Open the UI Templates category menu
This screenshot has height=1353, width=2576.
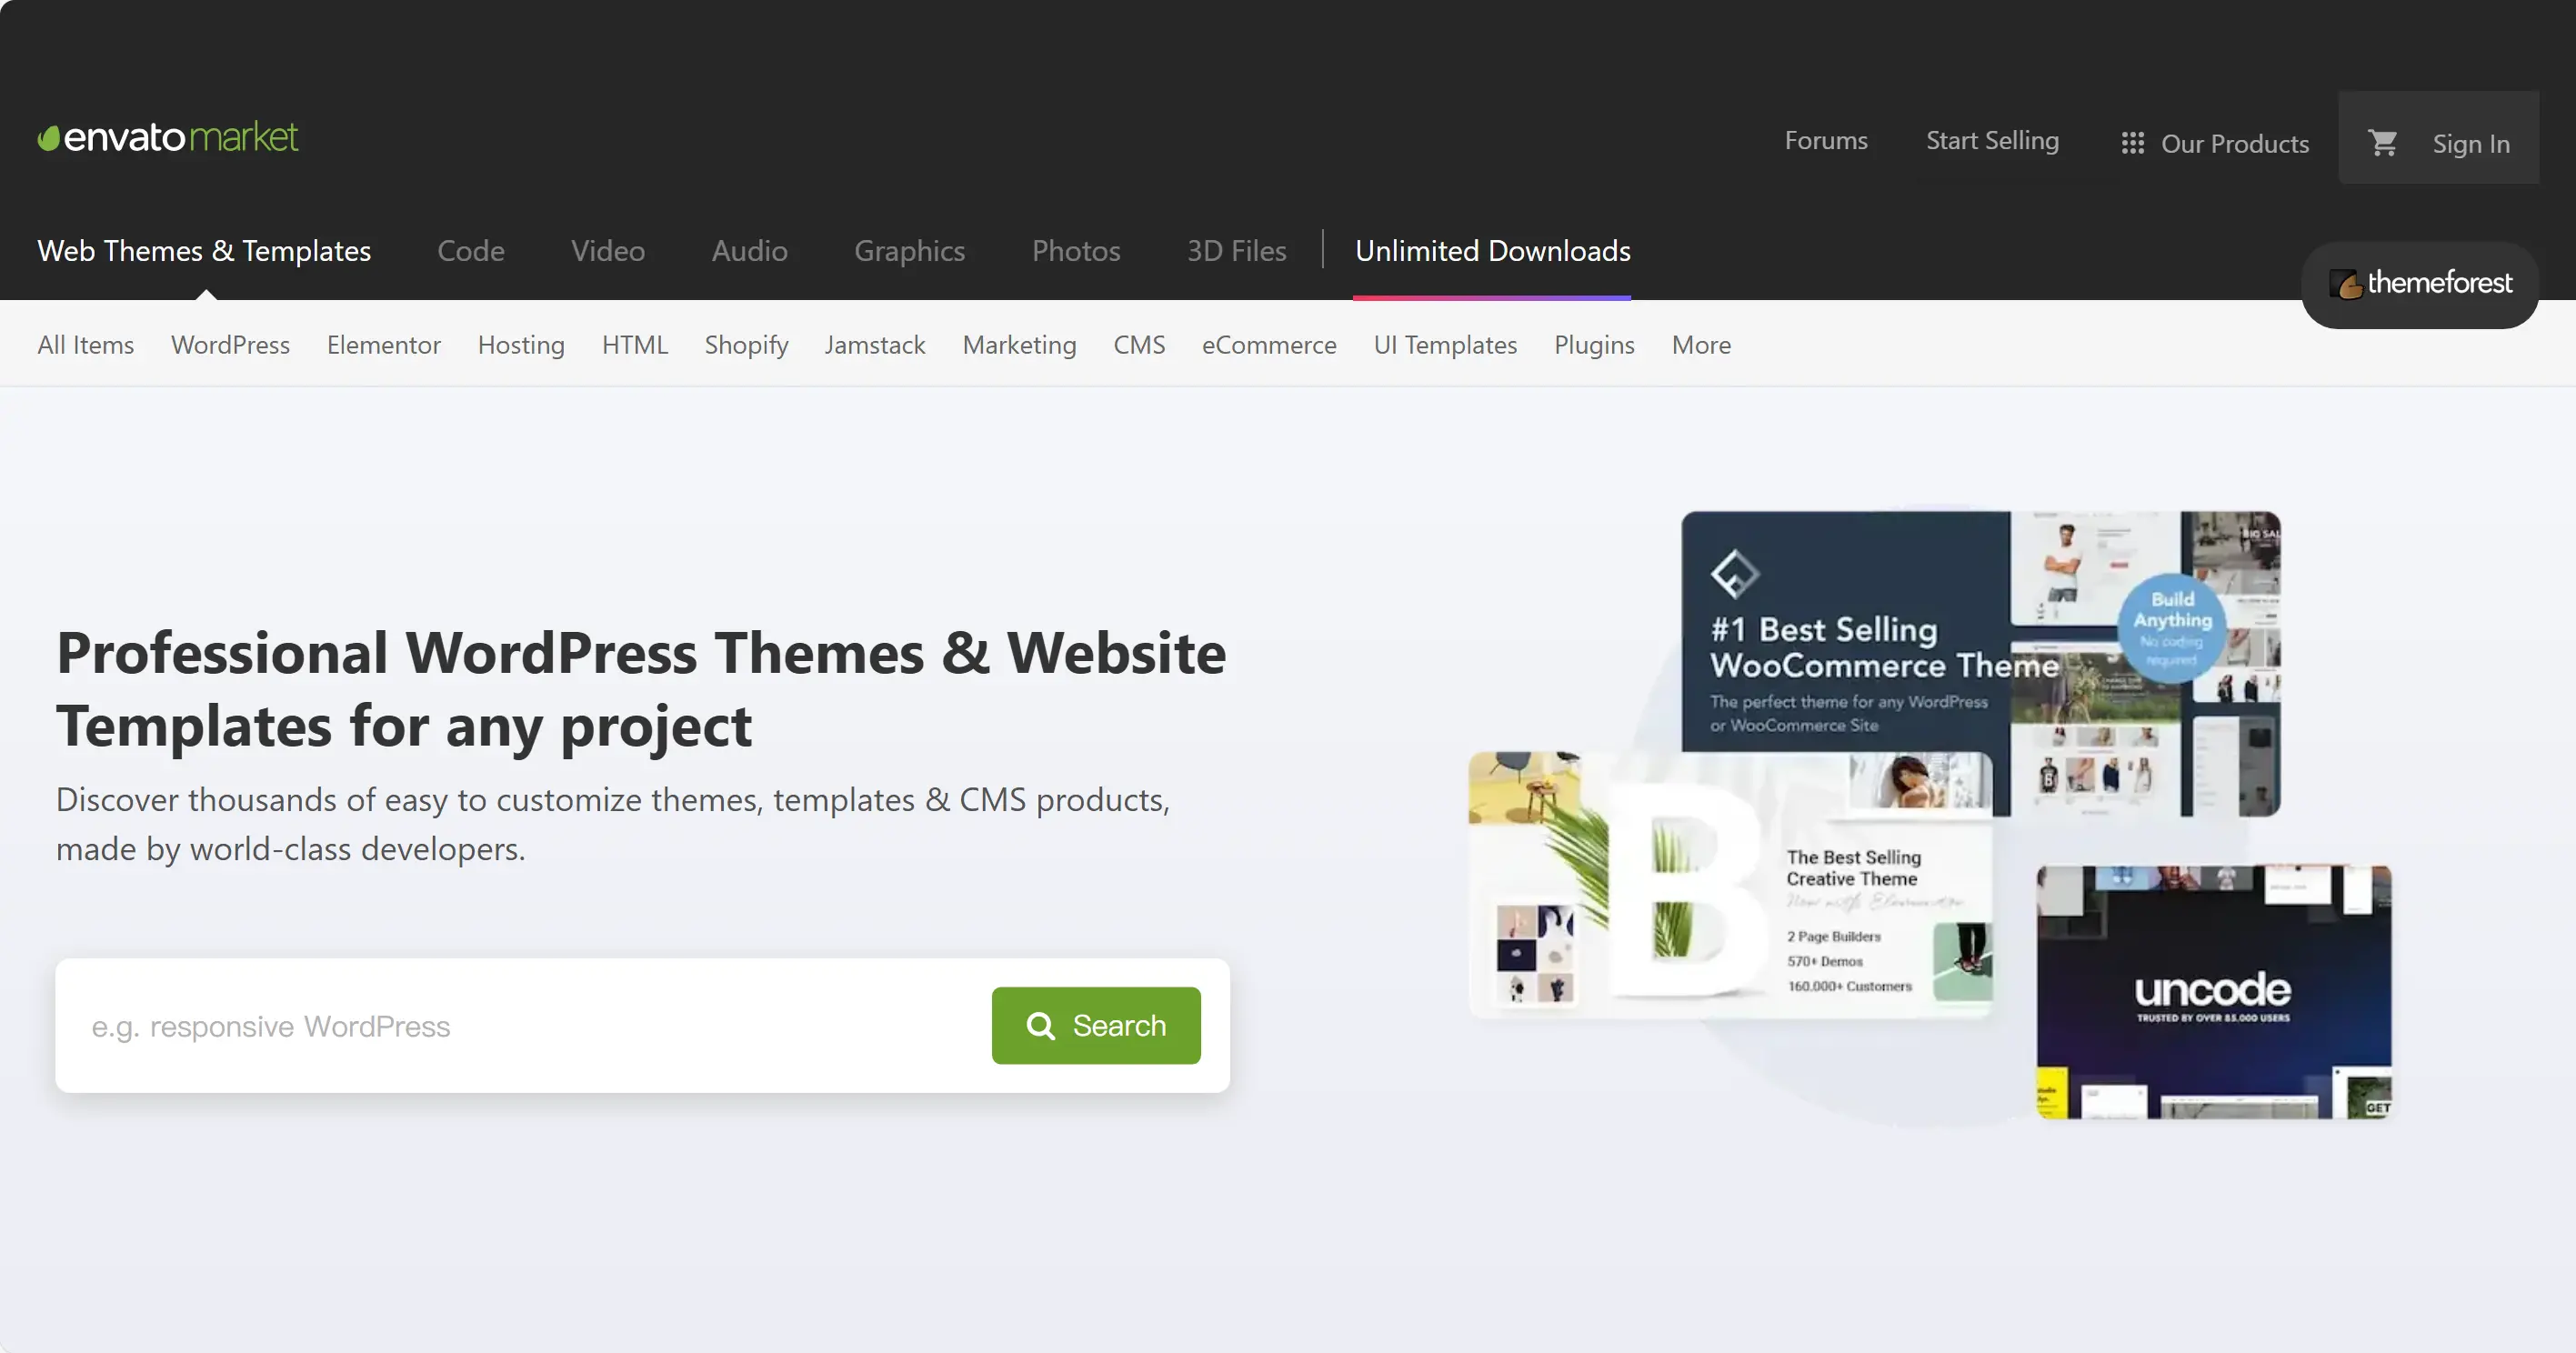coord(1445,345)
